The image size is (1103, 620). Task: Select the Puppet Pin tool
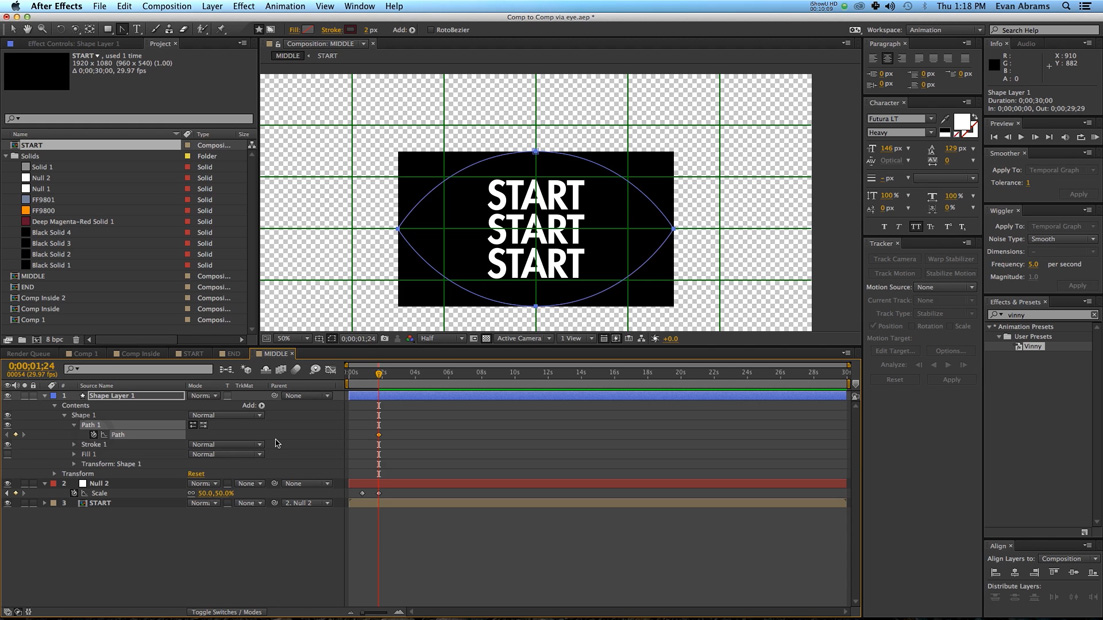[221, 30]
